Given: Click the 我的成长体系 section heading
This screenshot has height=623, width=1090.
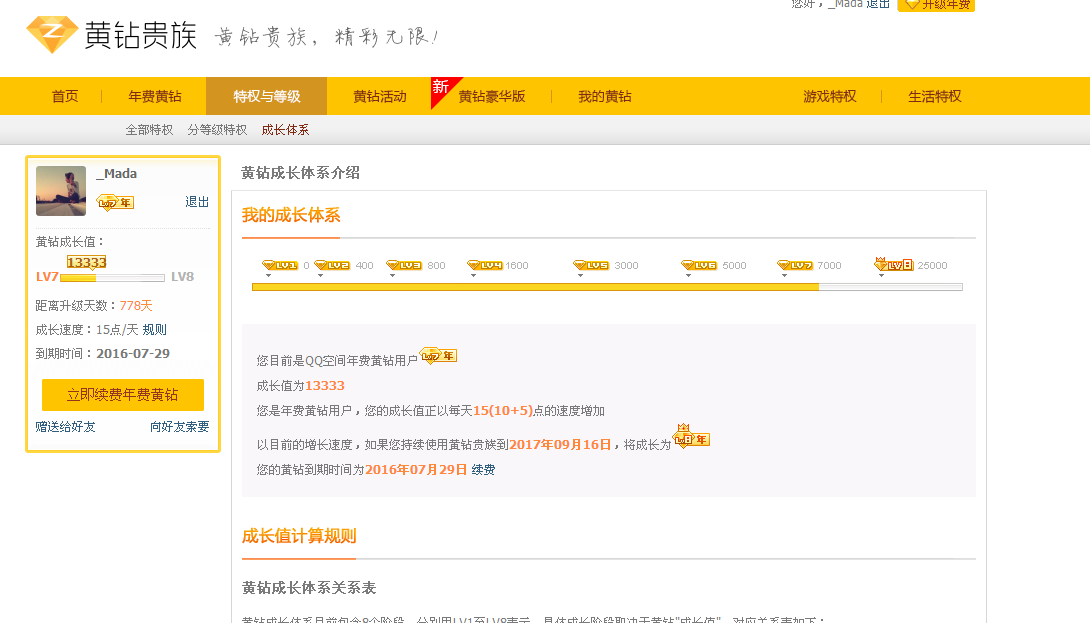Looking at the screenshot, I should coord(291,216).
